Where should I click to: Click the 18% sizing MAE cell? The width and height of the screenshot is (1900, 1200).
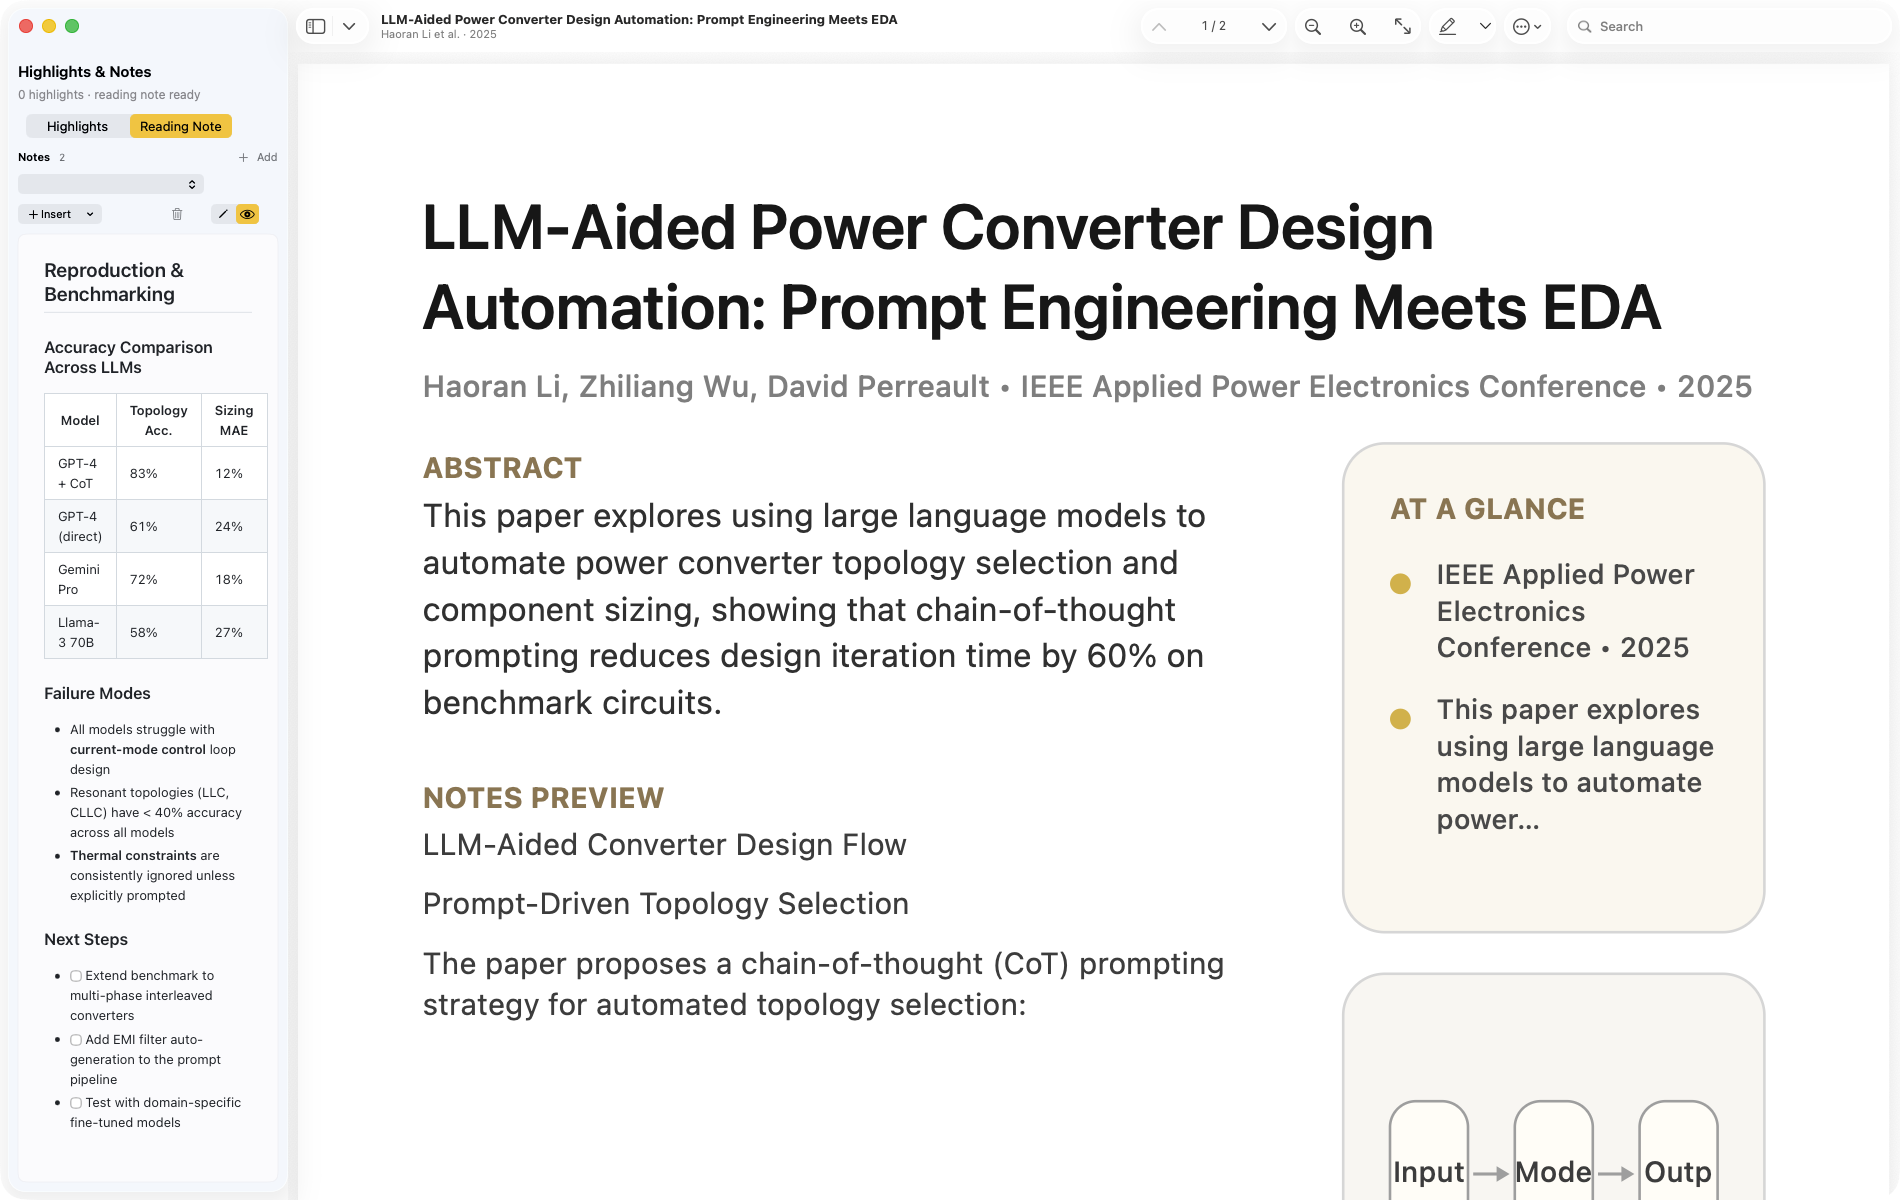click(x=234, y=579)
